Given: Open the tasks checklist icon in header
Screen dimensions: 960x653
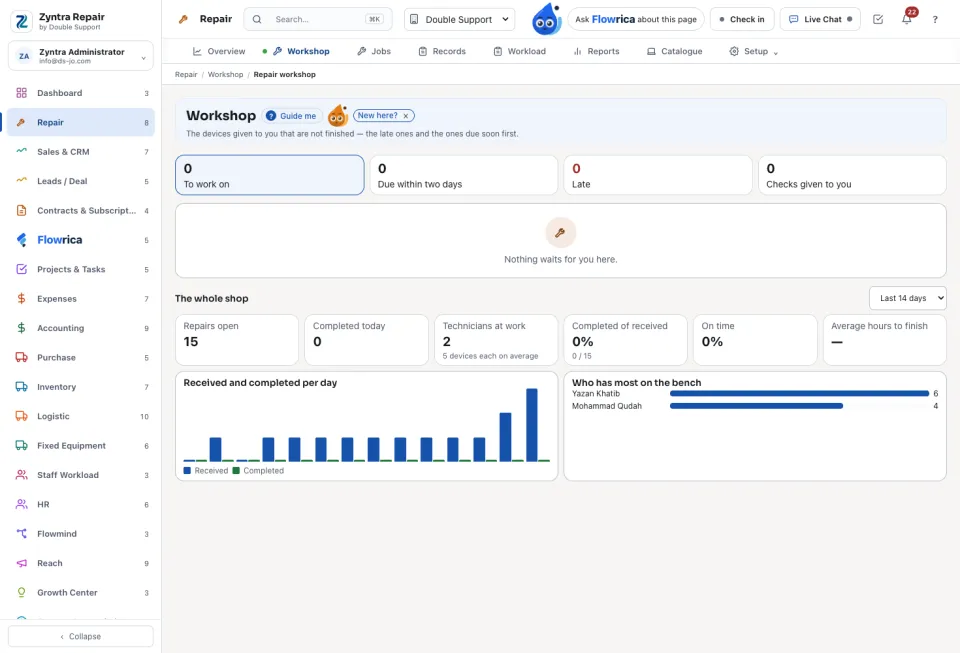Looking at the screenshot, I should 878,19.
